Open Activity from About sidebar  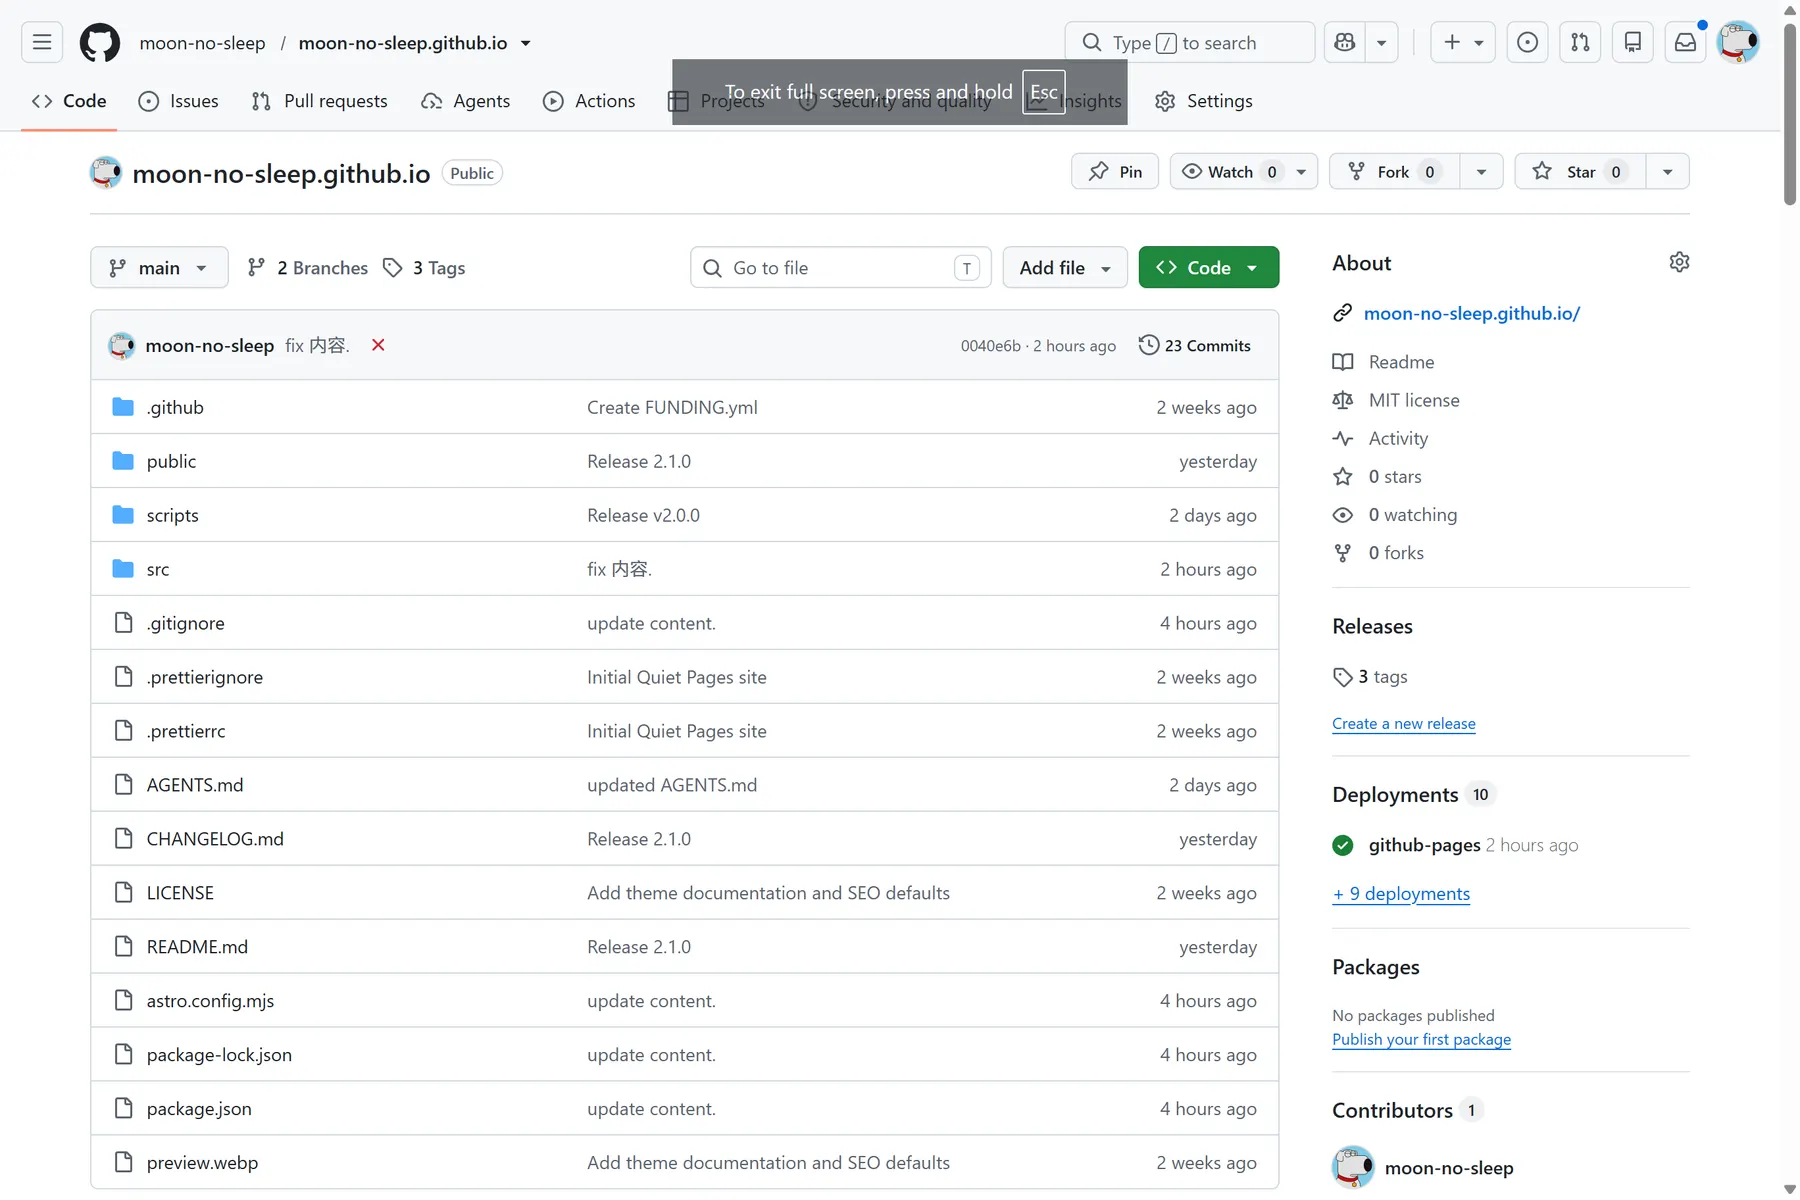[x=1398, y=438]
